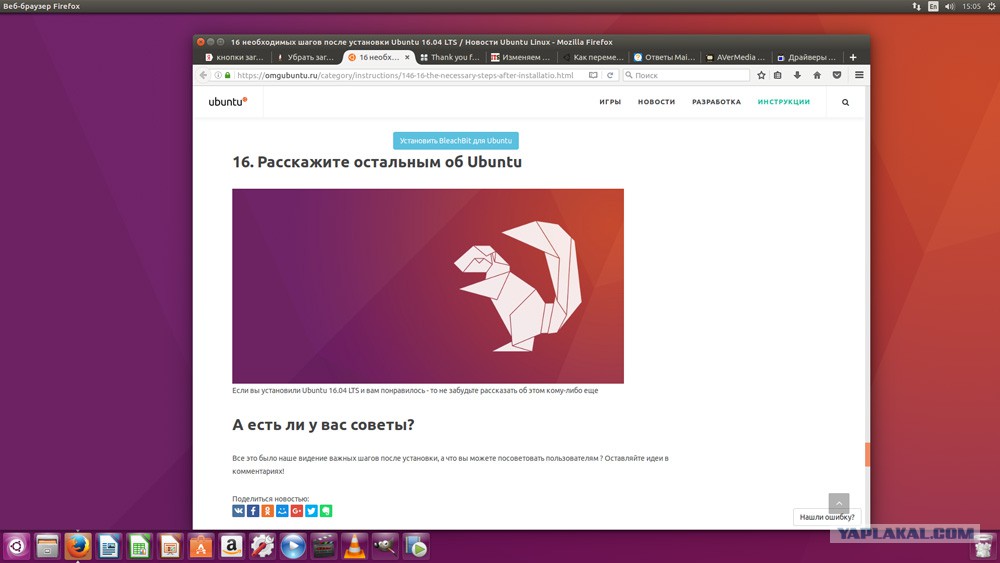1000x563 pixels.
Task: Open LibreOffice Impress from the dock
Action: (170, 546)
